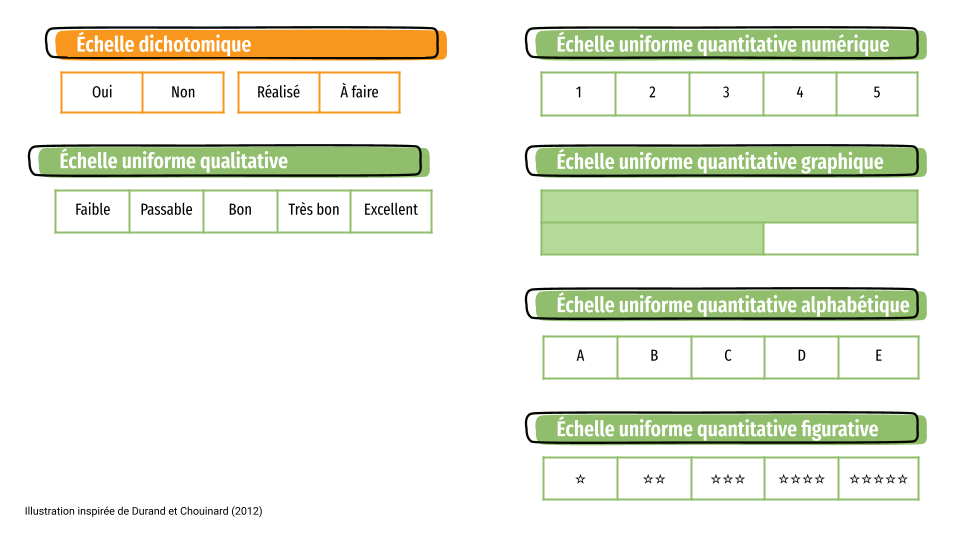960x540 pixels.
Task: Pick the three-star rating cell
Action: pos(728,479)
